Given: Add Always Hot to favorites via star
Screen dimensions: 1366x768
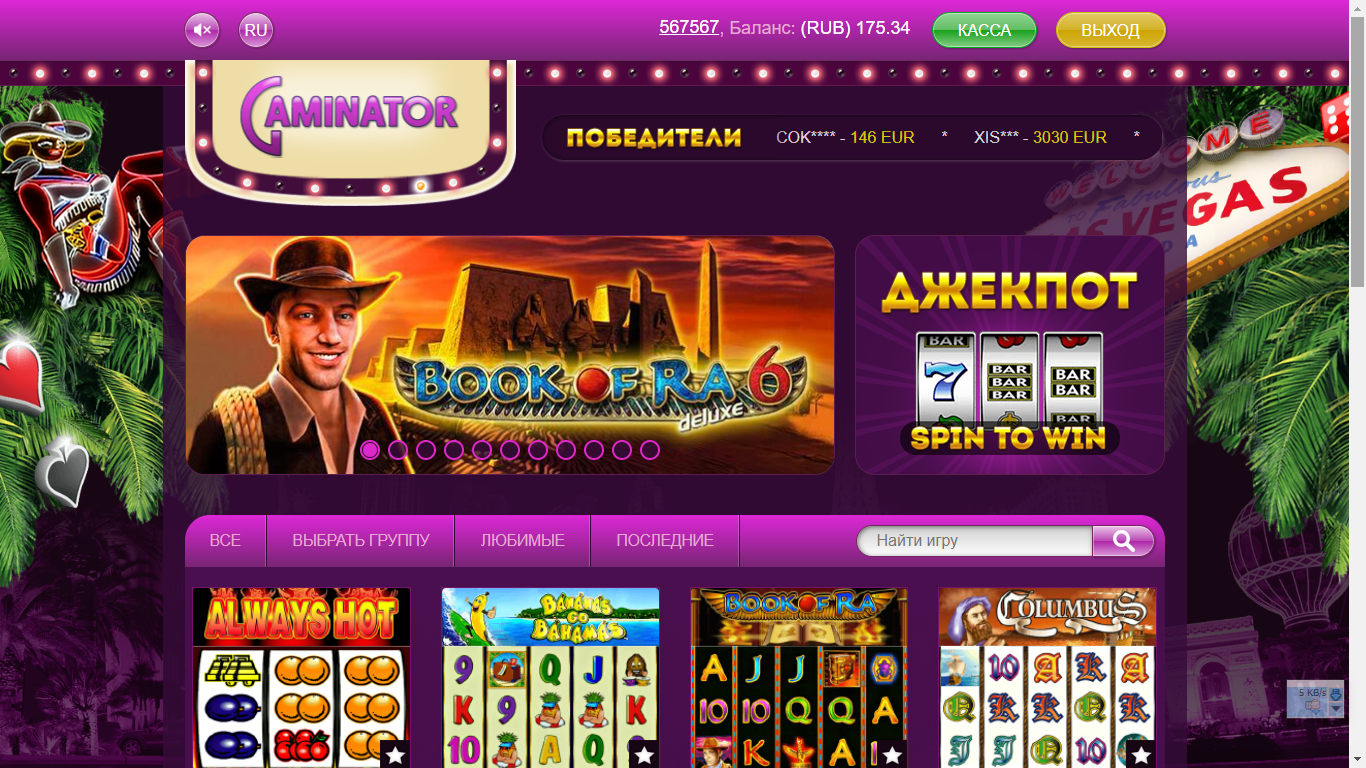Looking at the screenshot, I should pos(395,755).
